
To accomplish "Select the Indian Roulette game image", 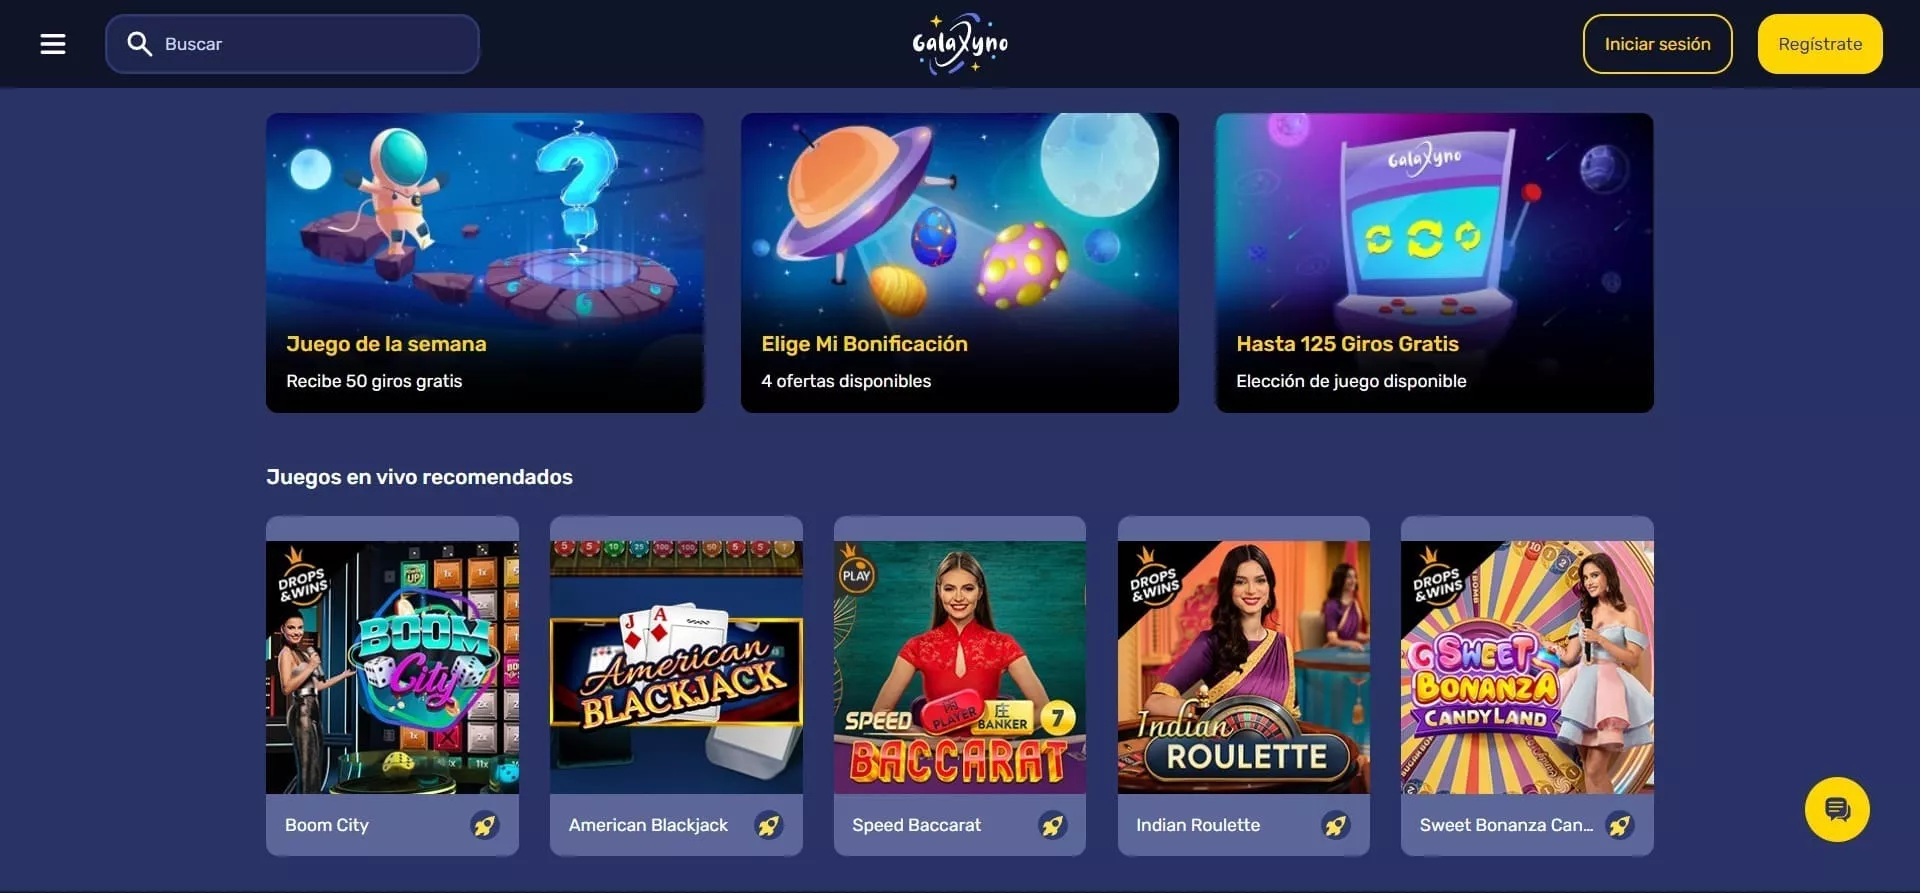I will tap(1244, 667).
